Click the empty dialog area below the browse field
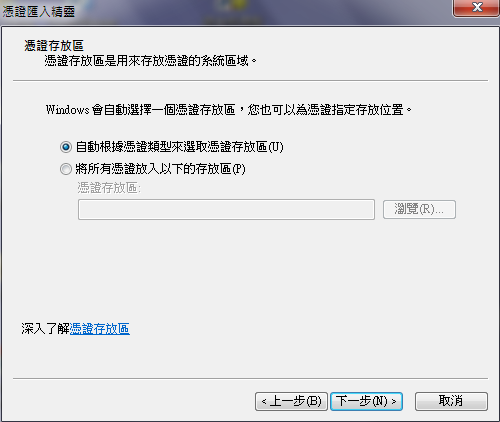The width and height of the screenshot is (500, 422). pyautogui.click(x=250, y=267)
